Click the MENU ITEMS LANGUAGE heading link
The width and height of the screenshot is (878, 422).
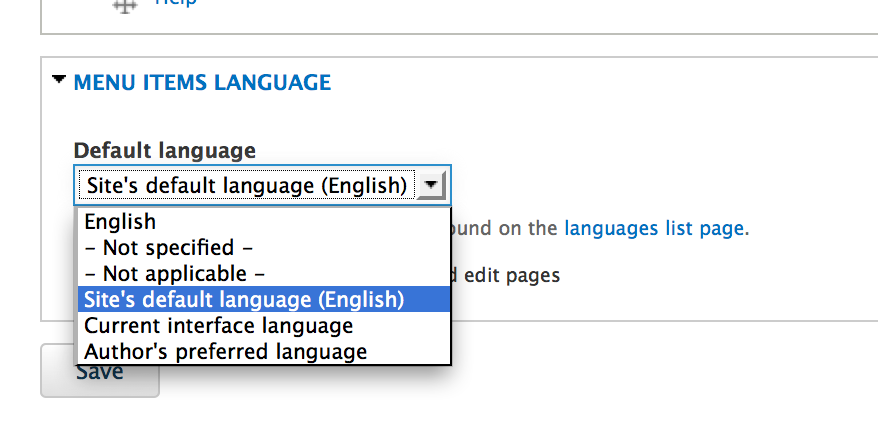202,83
